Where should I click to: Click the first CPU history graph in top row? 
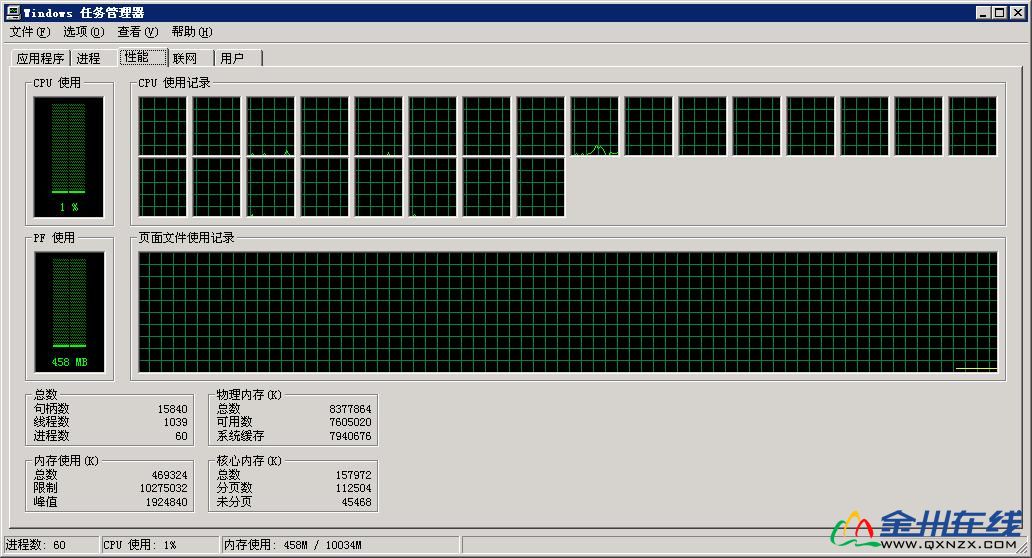[163, 126]
